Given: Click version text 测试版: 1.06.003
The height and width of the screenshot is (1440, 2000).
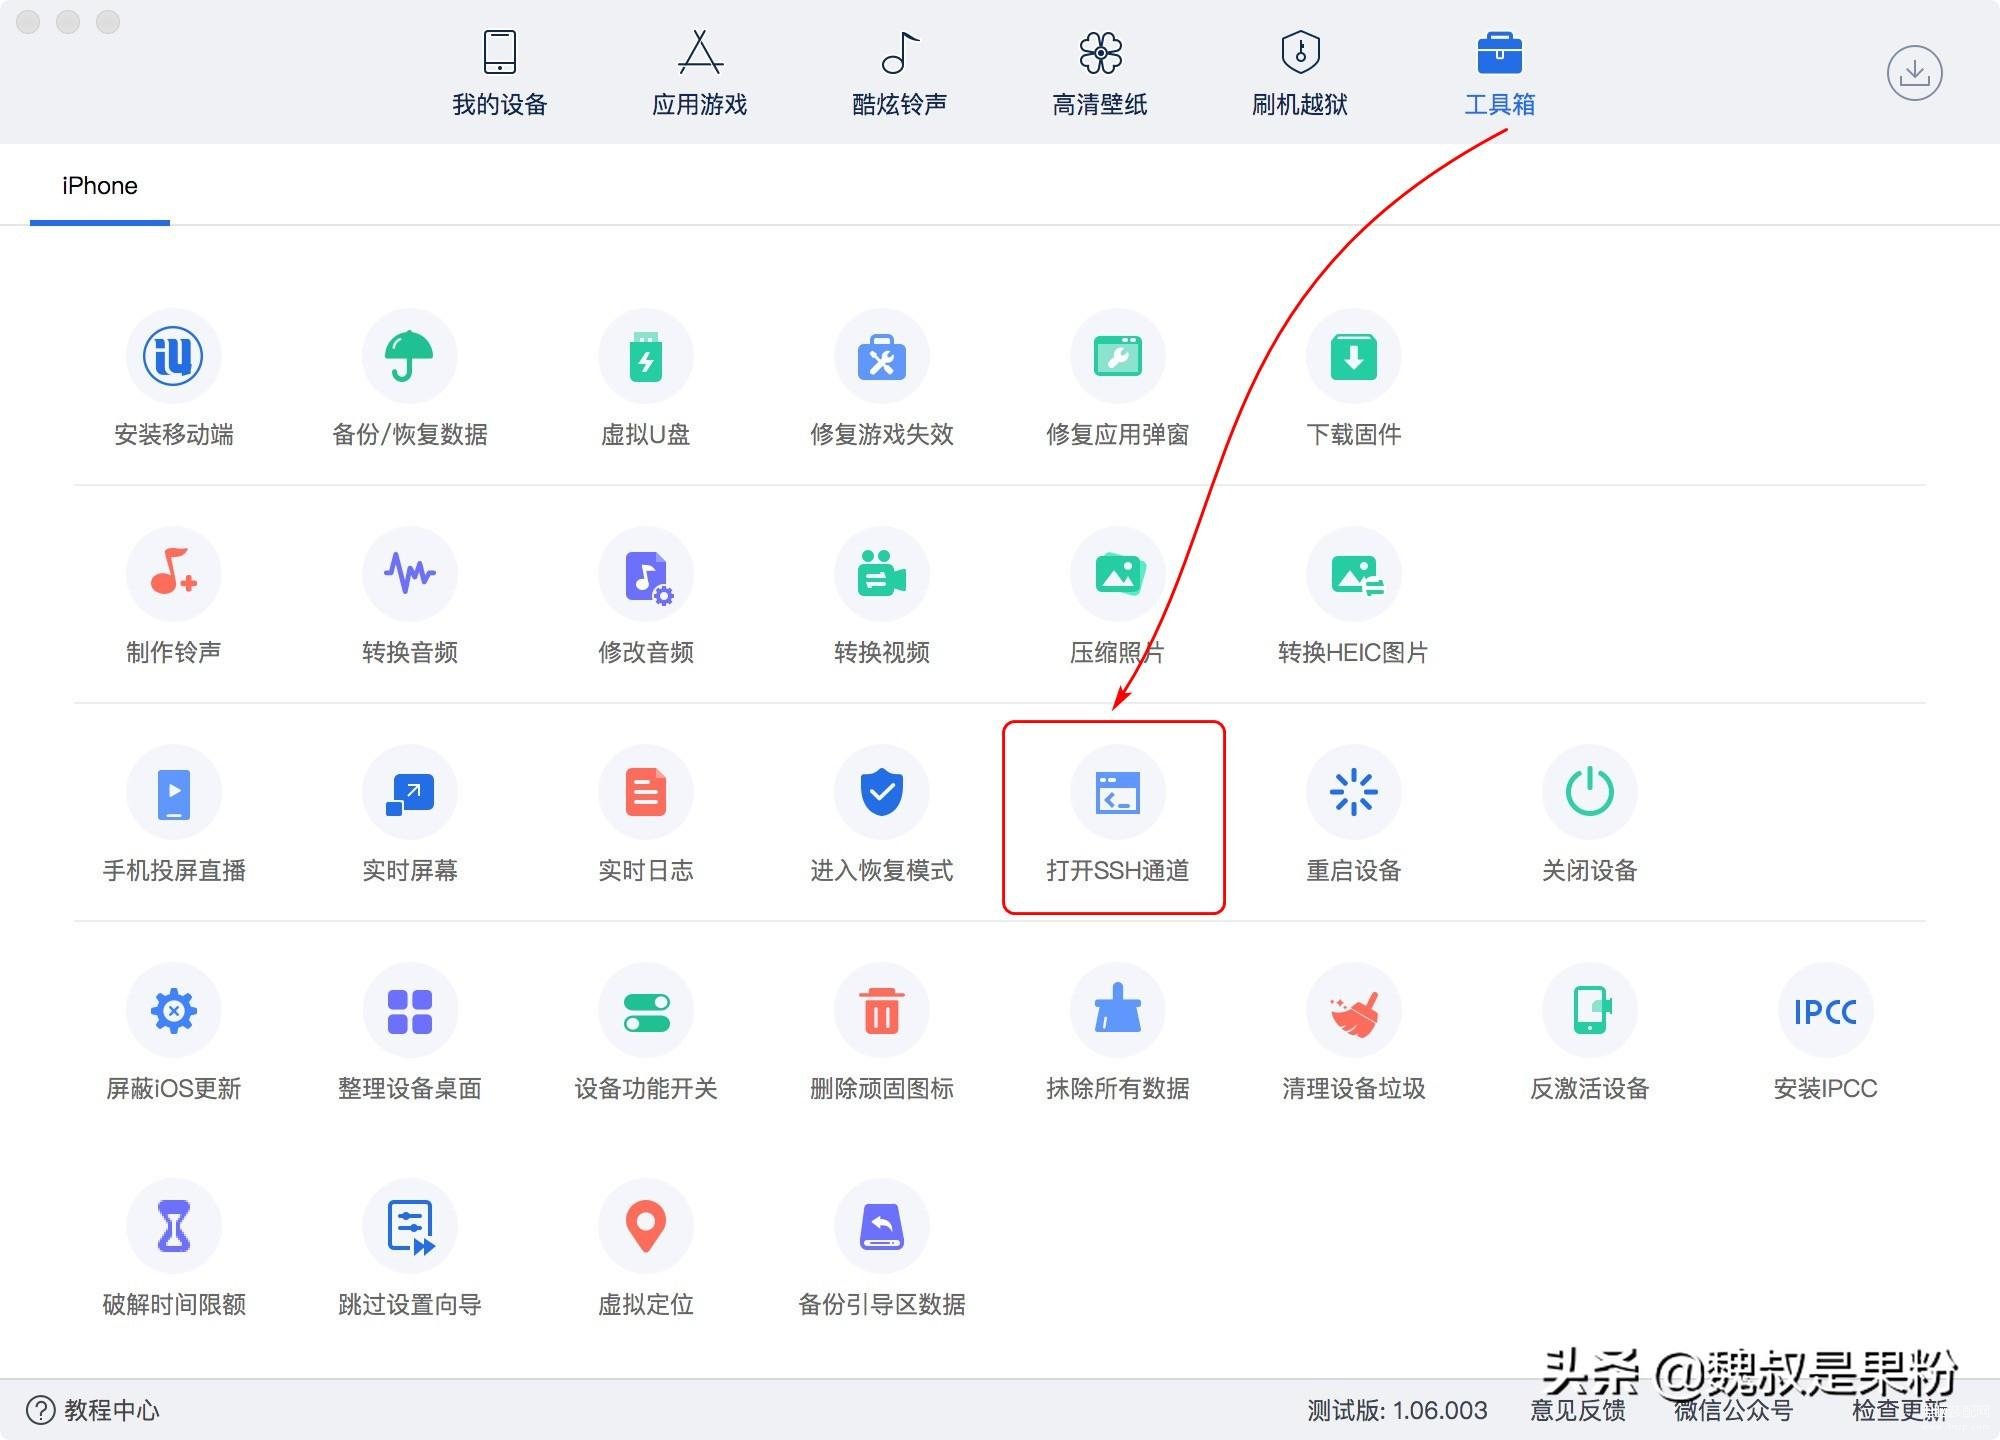Looking at the screenshot, I should pos(1398,1410).
